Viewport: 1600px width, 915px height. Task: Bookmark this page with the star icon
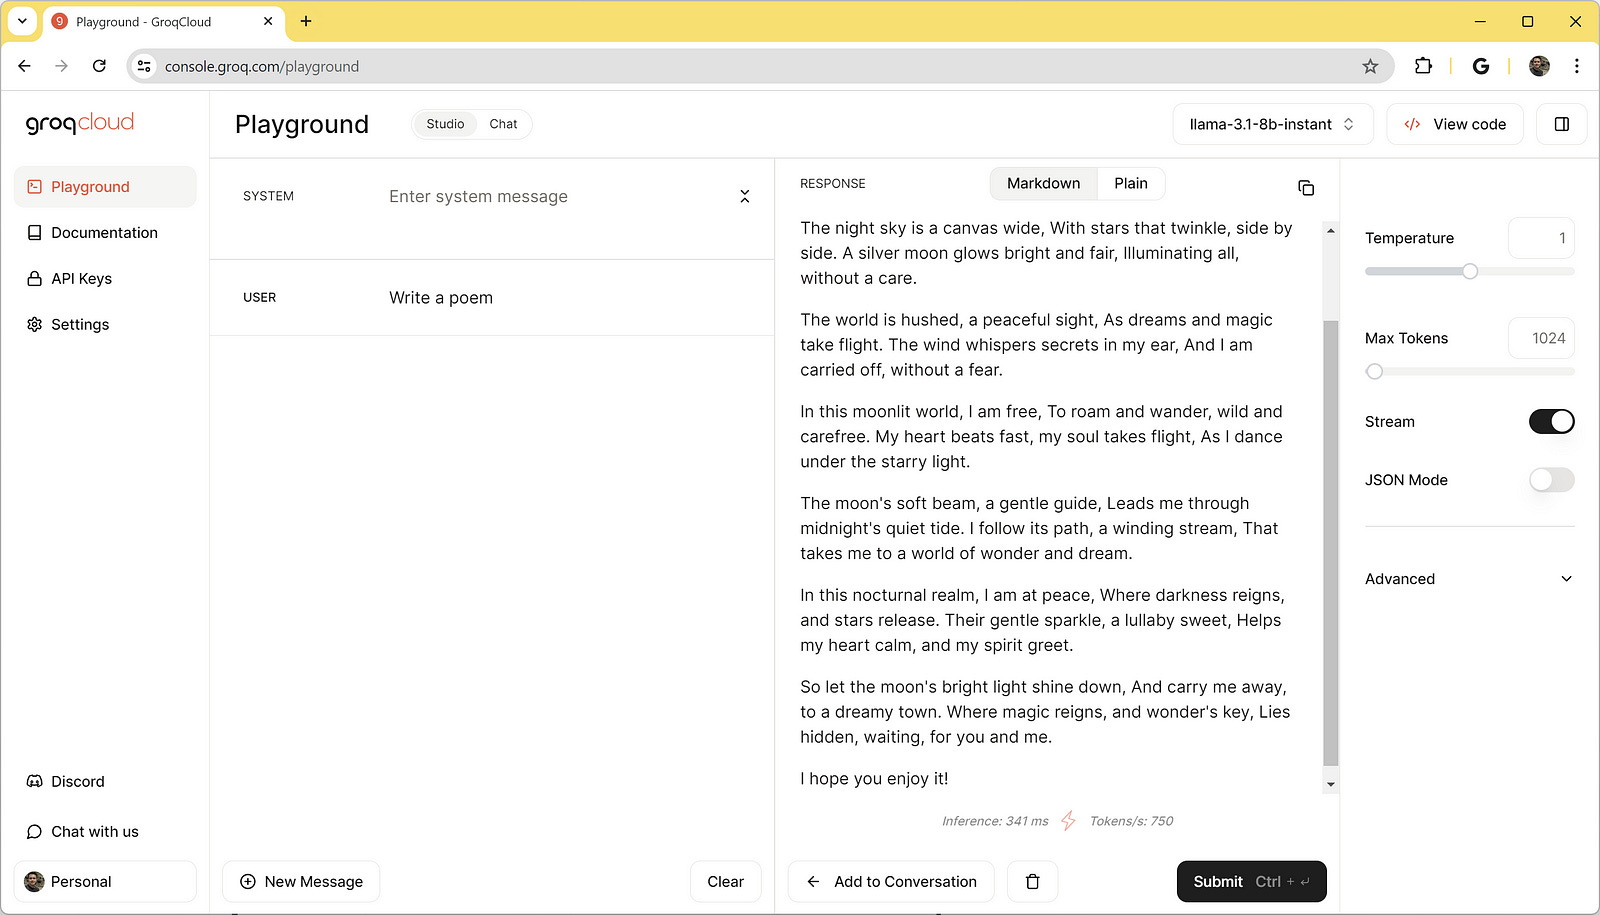tap(1370, 66)
